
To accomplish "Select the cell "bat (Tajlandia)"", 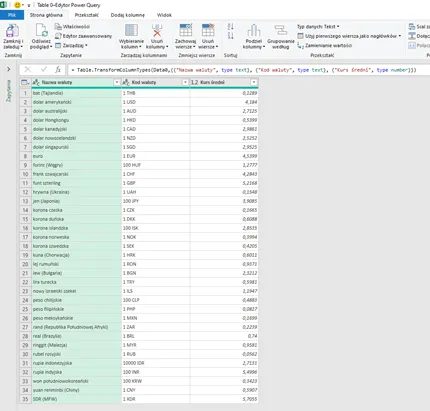I will 76,93.
